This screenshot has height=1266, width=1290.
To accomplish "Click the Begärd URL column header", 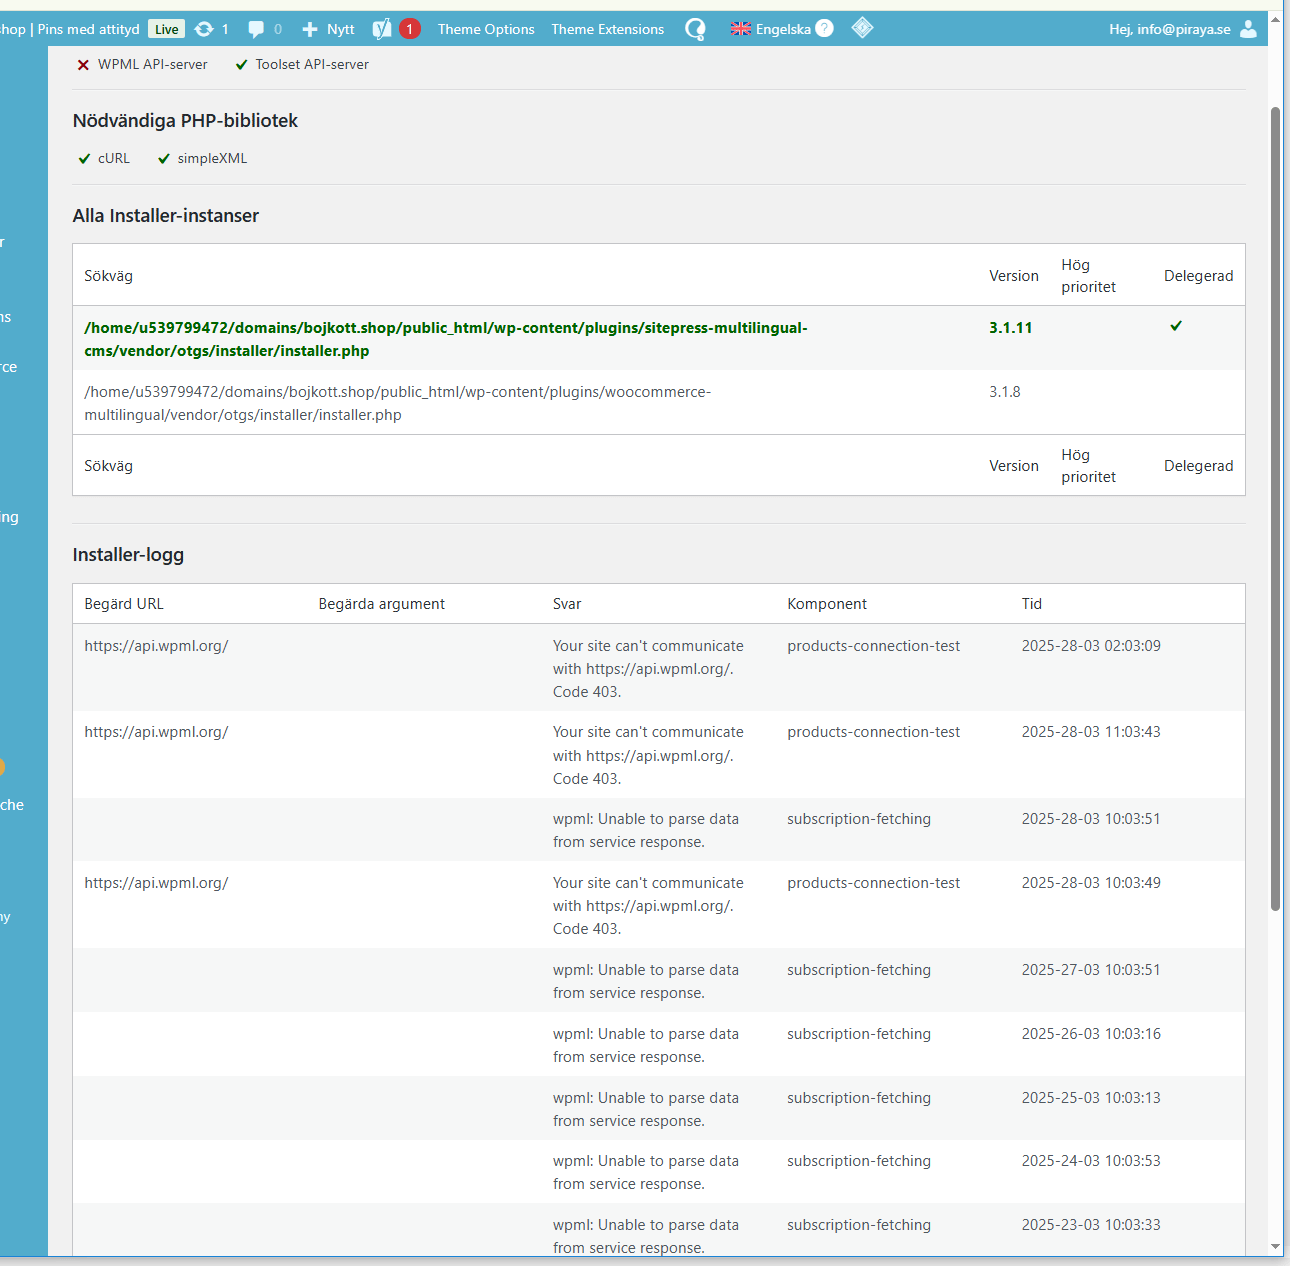I will 124,604.
